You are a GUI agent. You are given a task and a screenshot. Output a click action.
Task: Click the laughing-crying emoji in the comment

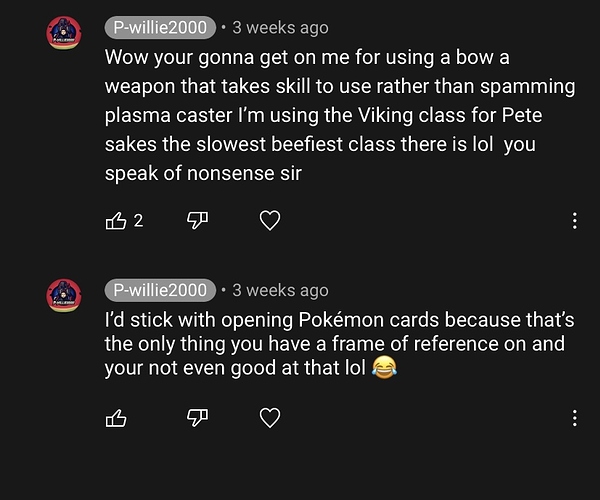coord(382,368)
